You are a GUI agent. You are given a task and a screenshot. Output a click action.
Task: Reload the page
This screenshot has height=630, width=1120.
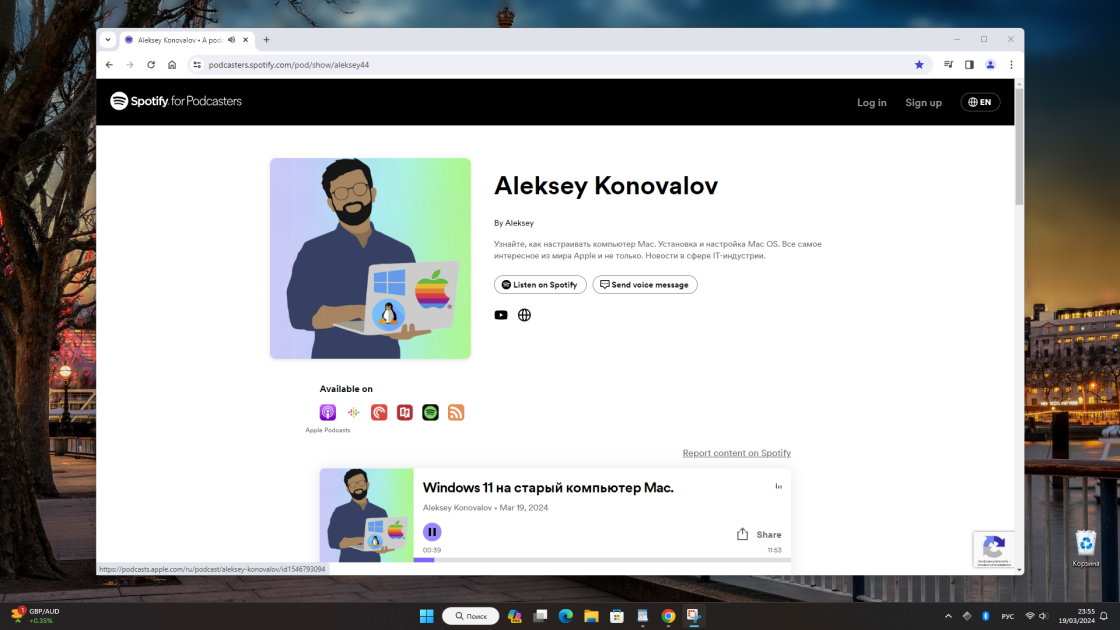coord(151,65)
